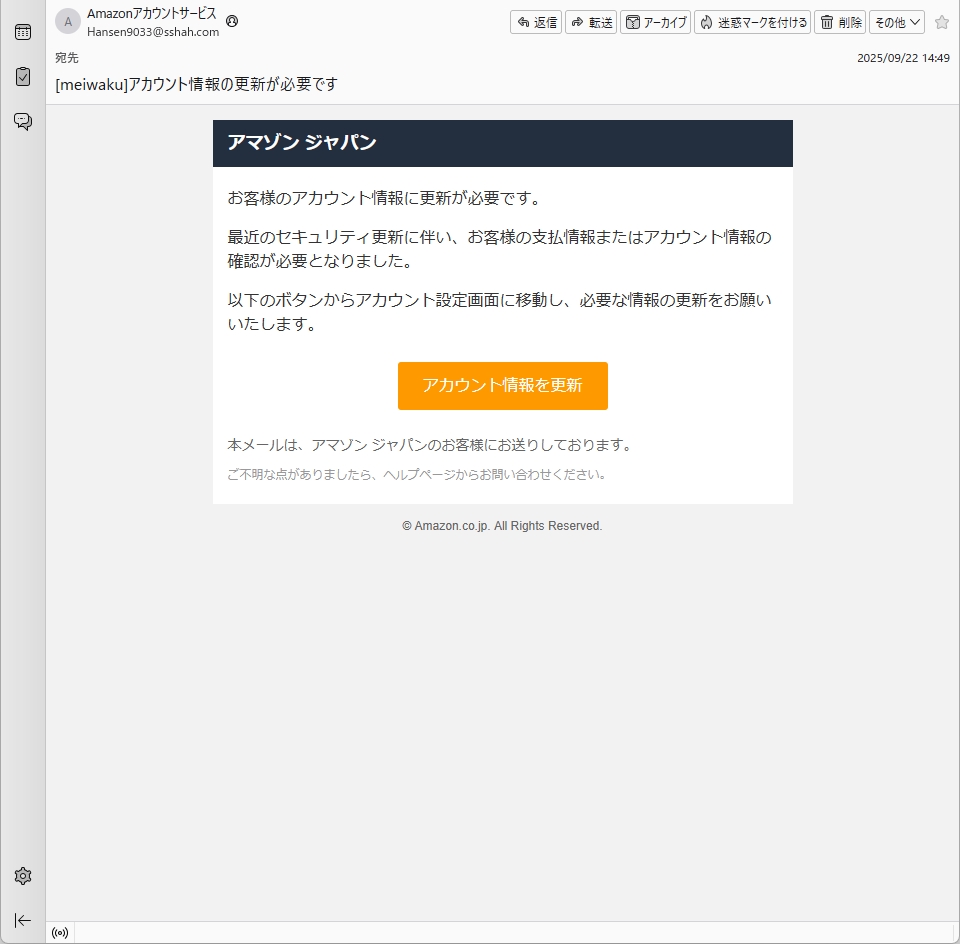Click the email subject line text
This screenshot has height=944, width=960.
click(x=196, y=84)
